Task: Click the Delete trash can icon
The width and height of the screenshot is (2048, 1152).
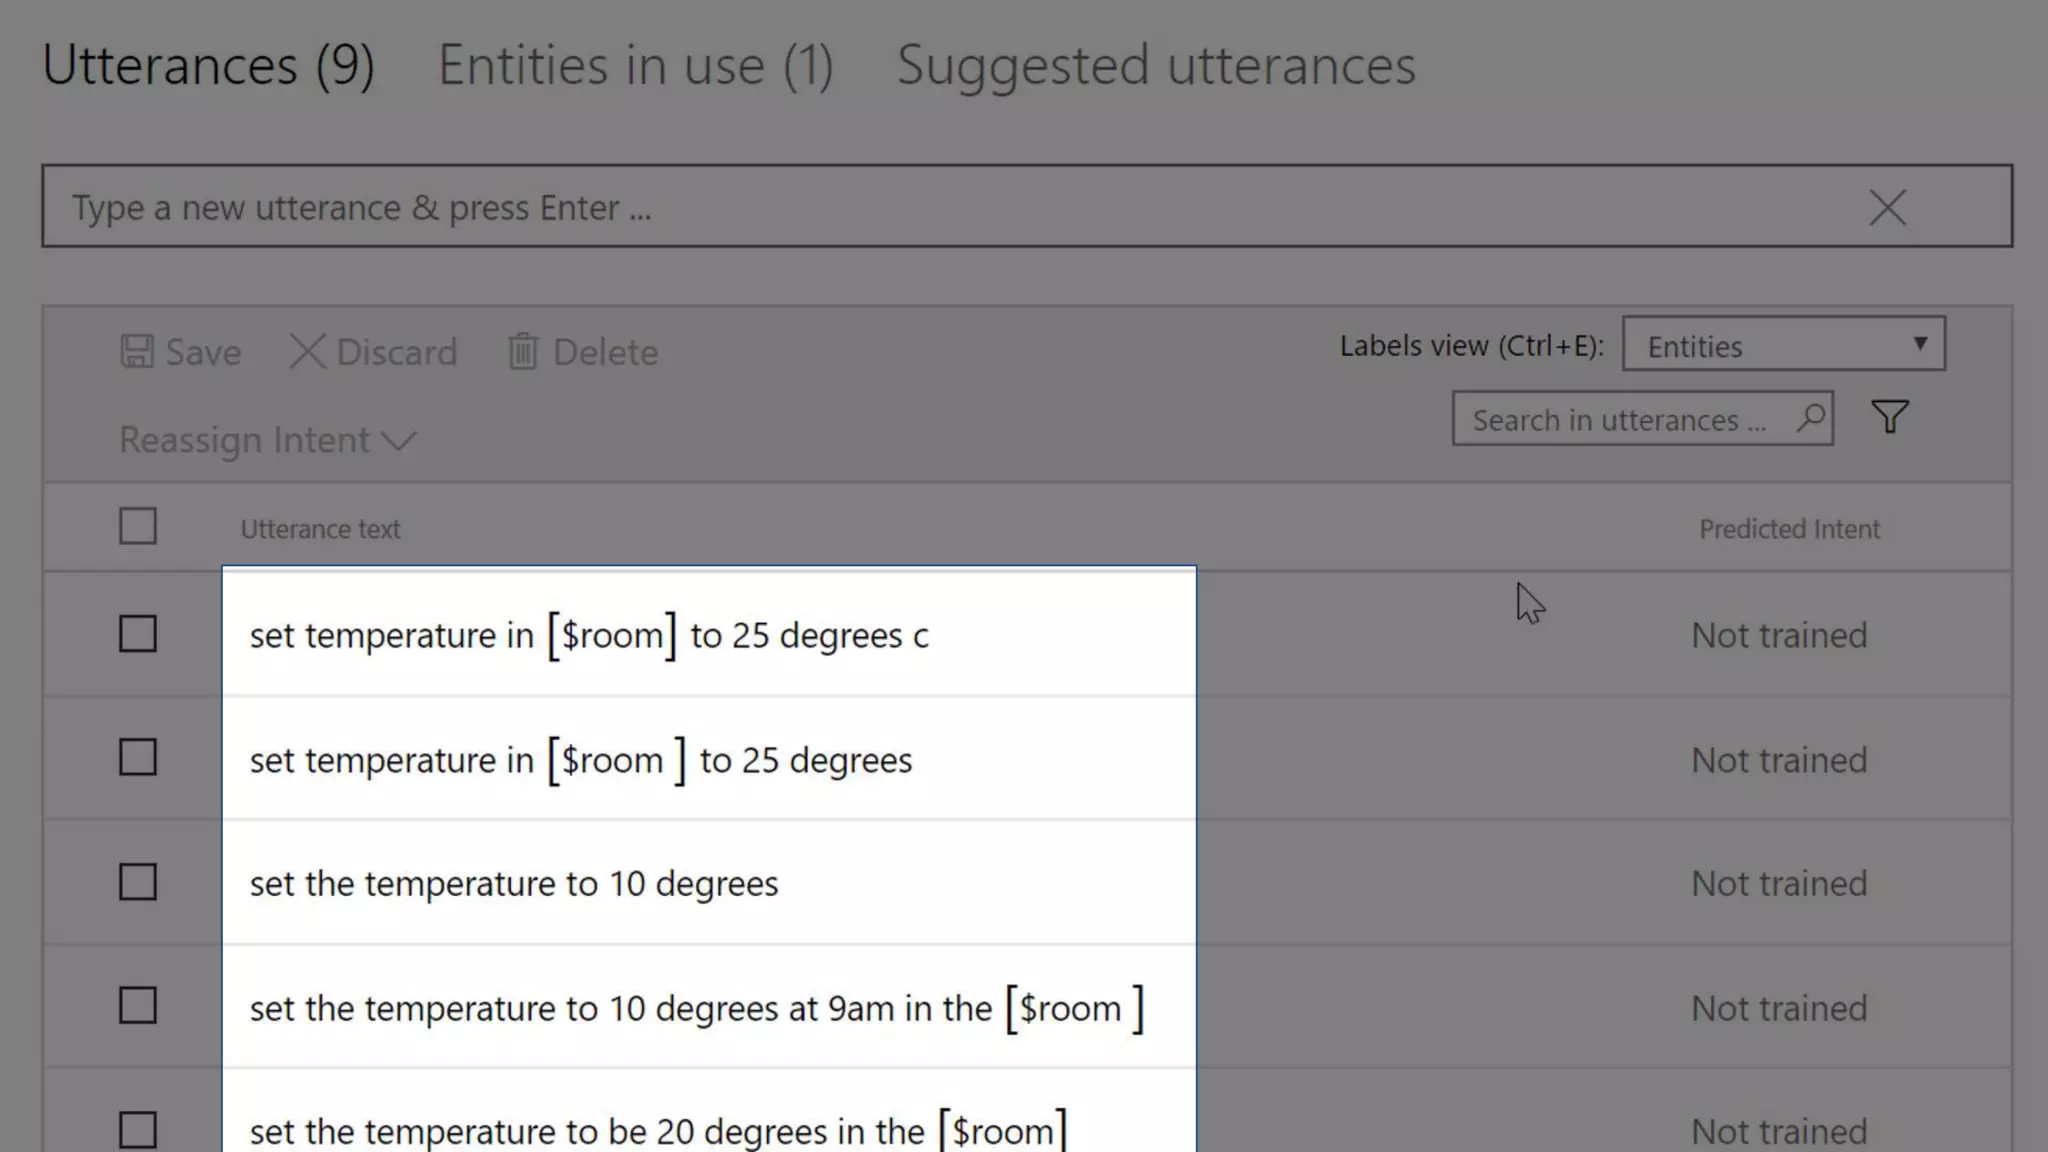Action: pos(522,352)
